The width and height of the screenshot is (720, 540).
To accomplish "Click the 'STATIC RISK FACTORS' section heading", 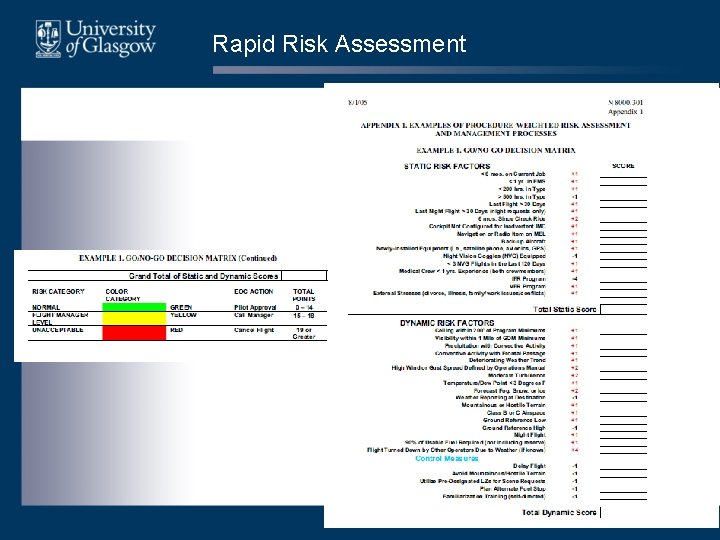I will click(x=447, y=166).
